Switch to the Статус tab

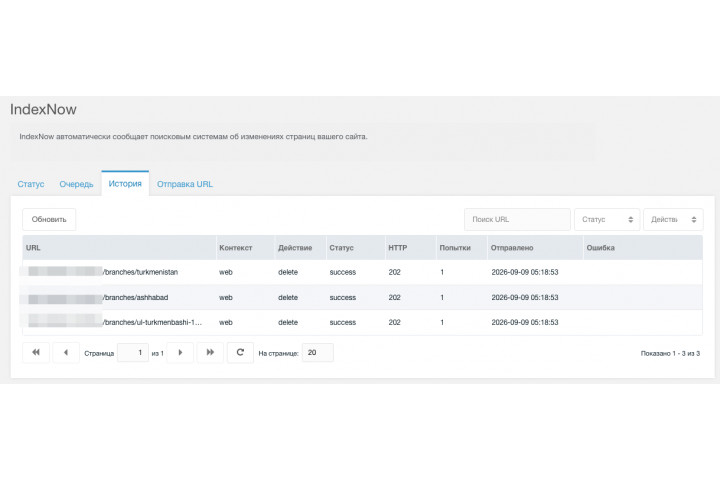[x=31, y=184]
